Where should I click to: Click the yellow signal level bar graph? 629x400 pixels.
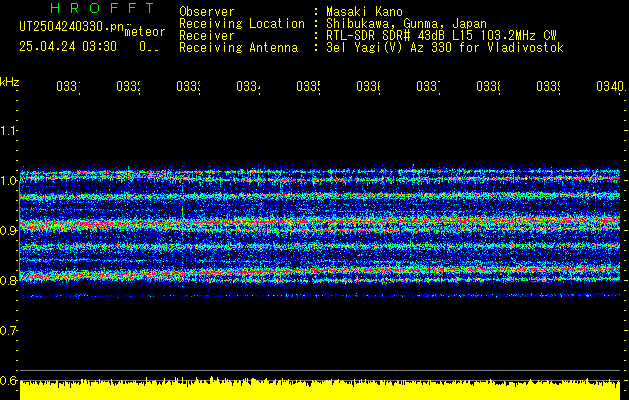(320, 389)
